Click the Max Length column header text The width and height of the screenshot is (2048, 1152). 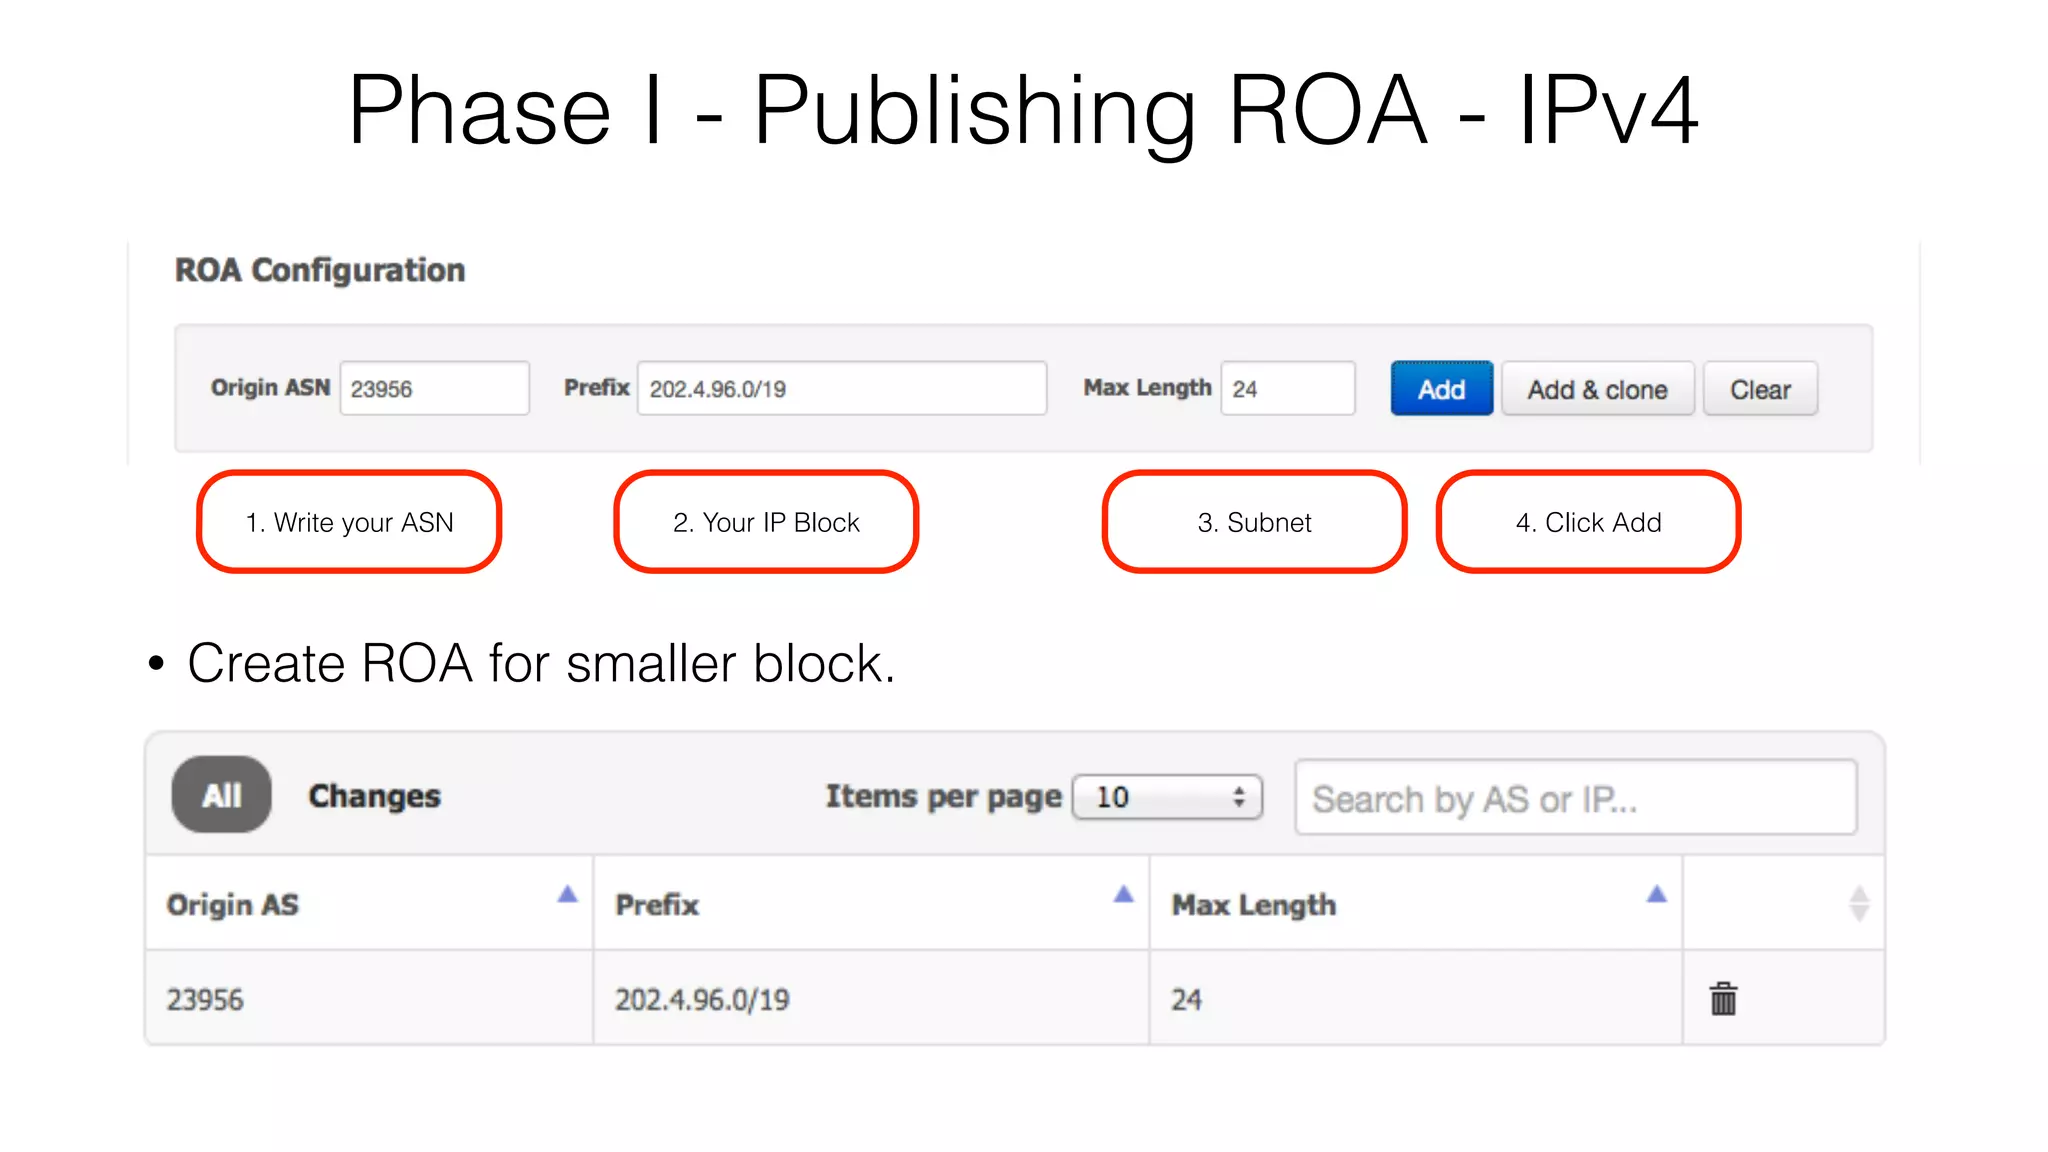click(1254, 905)
